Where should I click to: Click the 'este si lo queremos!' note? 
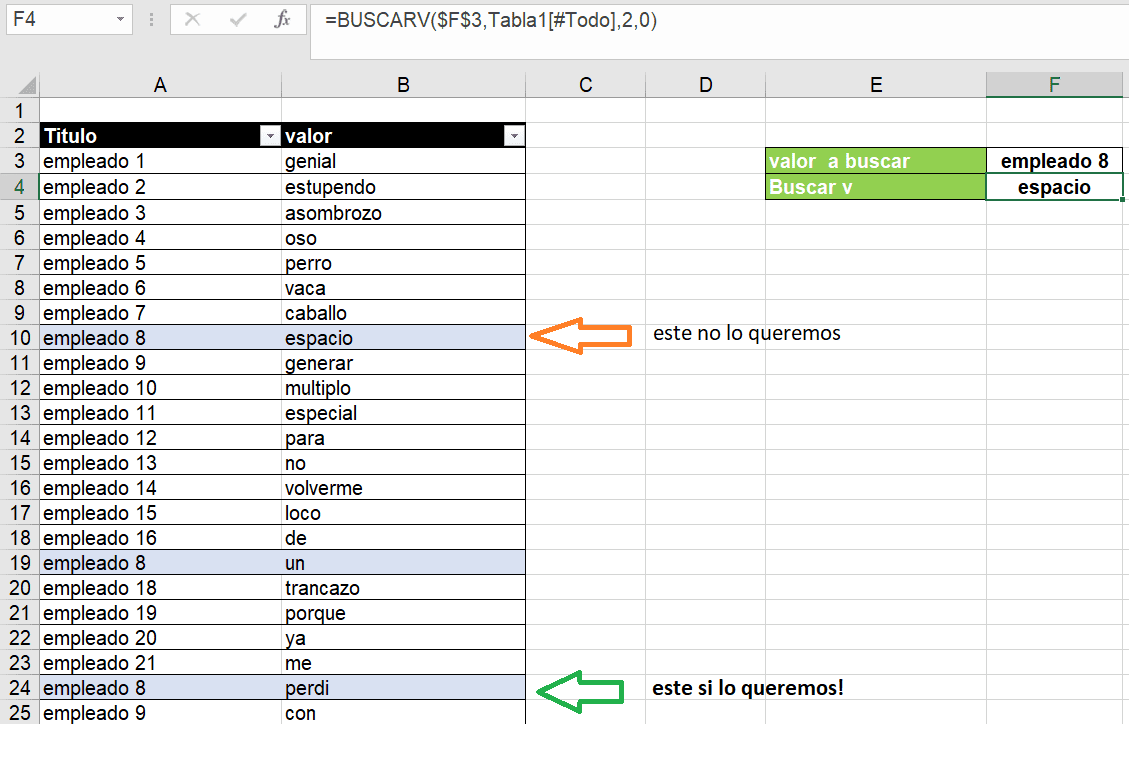tap(747, 688)
